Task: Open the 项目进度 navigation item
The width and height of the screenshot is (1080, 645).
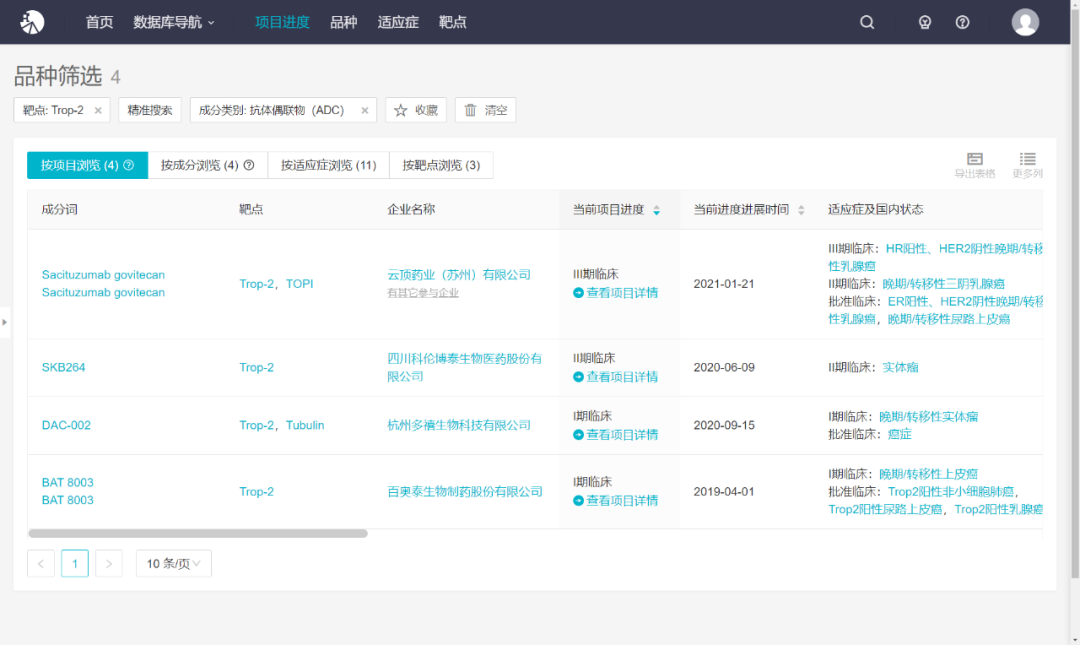Action: (x=282, y=22)
